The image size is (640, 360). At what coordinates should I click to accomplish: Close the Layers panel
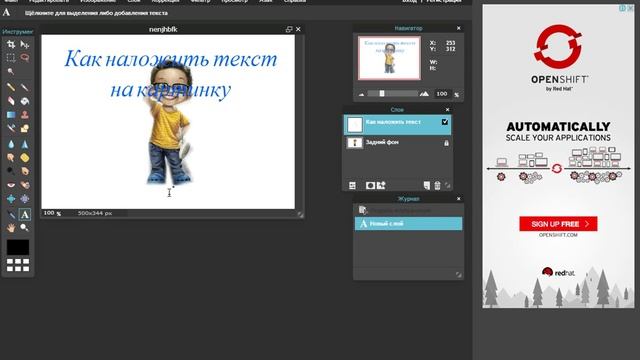[447, 109]
